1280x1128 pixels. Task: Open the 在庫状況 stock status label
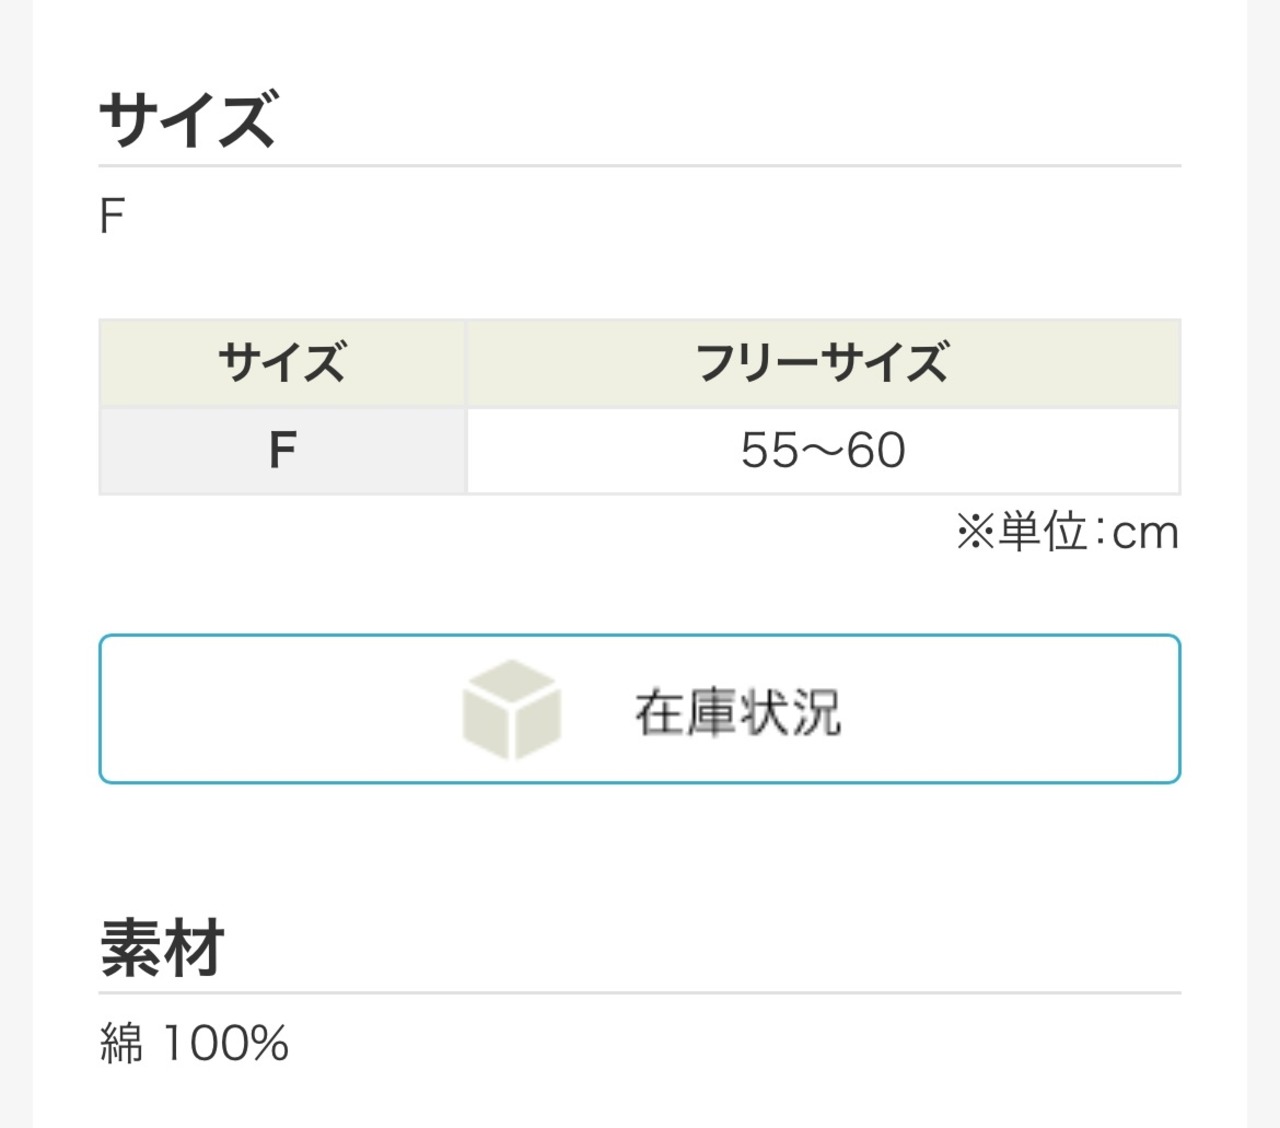[738, 712]
